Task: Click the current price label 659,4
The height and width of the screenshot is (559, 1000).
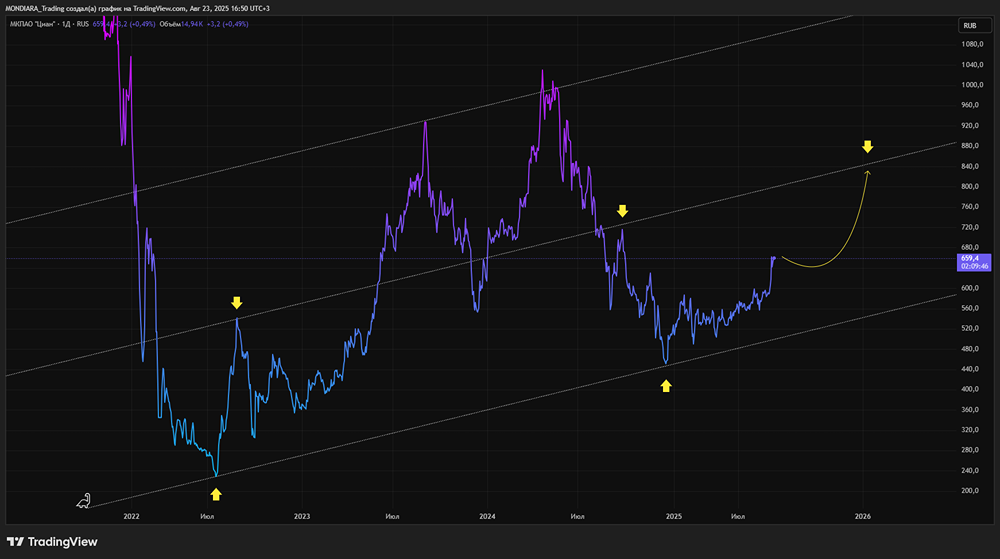Action: pyautogui.click(x=970, y=258)
